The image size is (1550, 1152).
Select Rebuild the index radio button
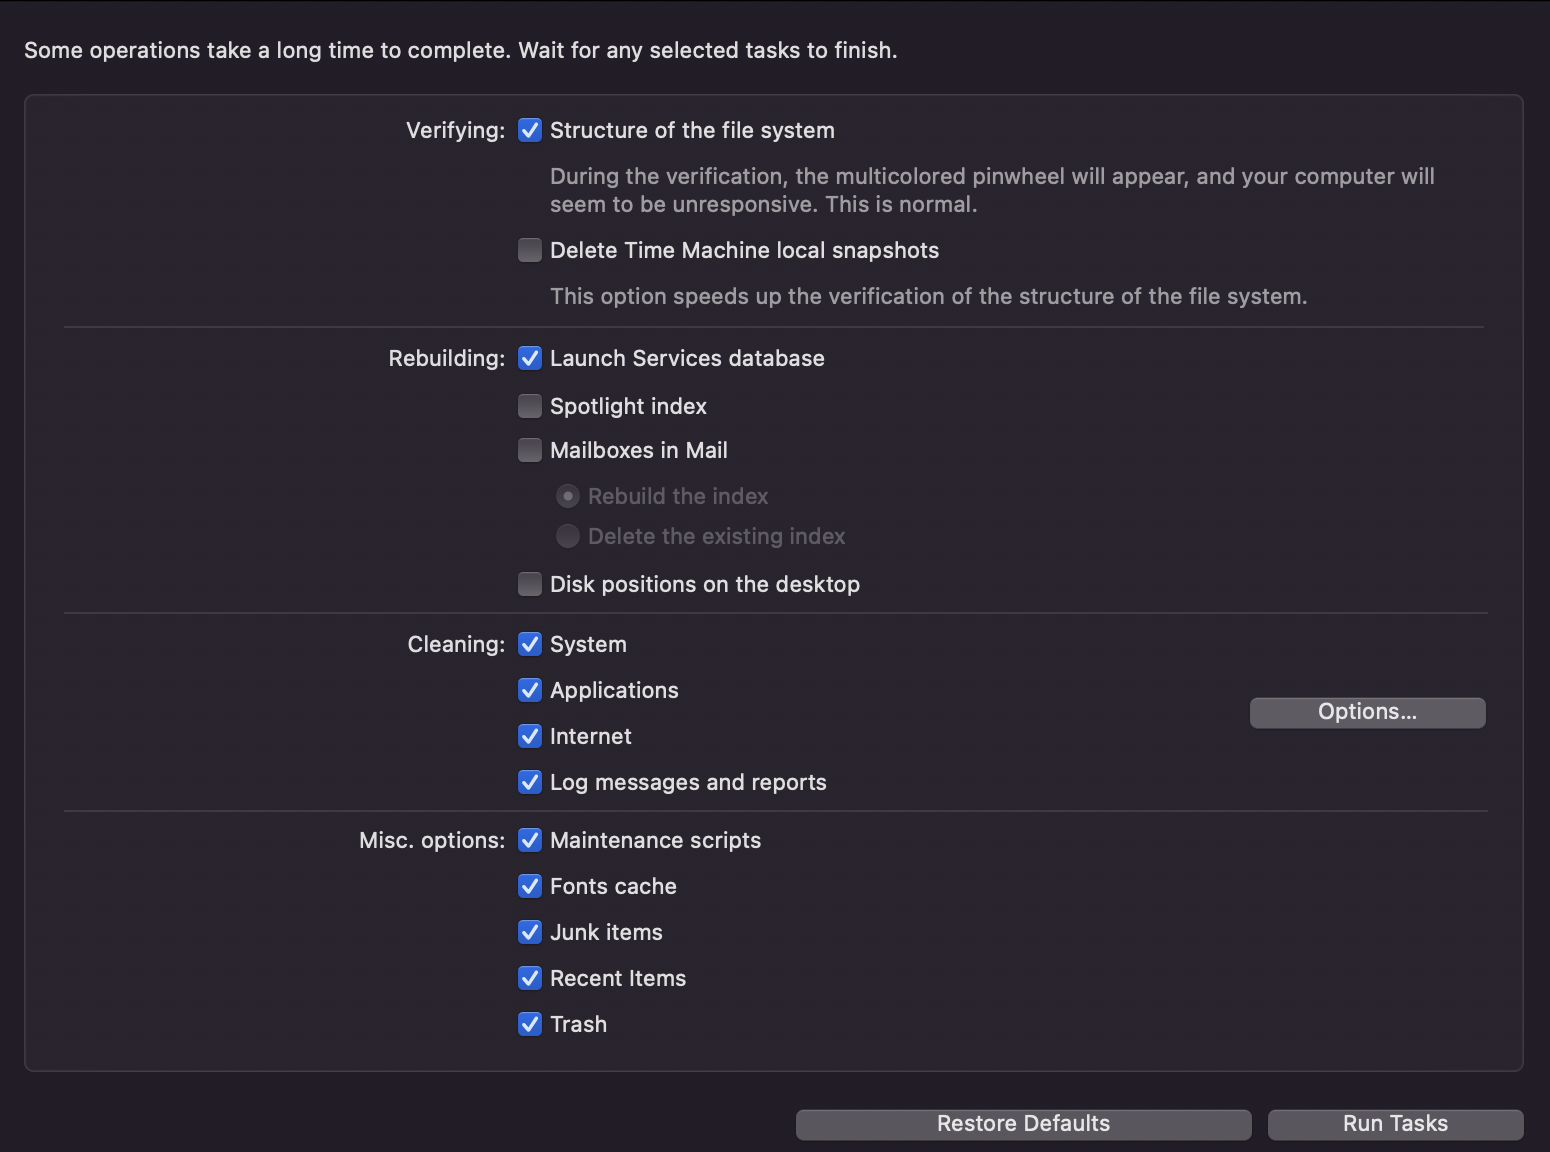coord(568,497)
